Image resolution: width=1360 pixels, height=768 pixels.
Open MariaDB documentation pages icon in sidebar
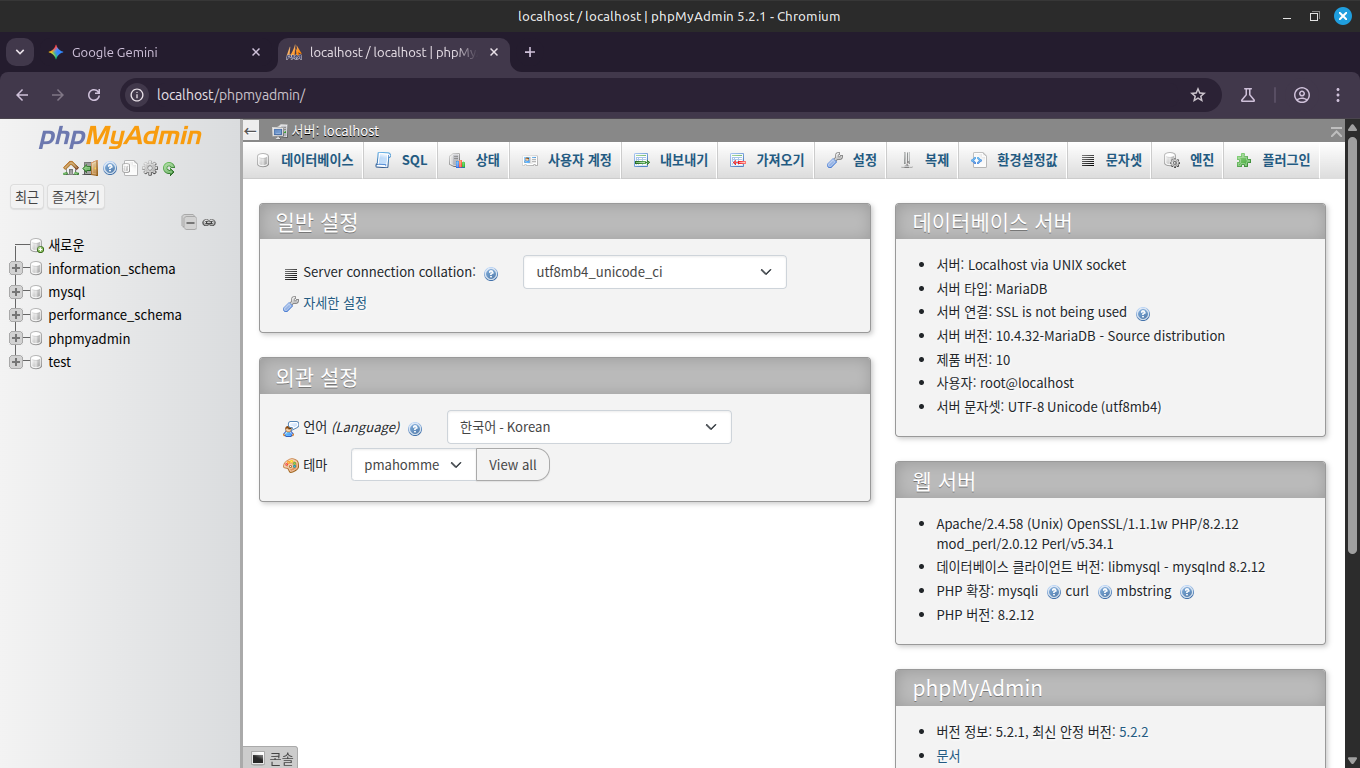point(129,168)
